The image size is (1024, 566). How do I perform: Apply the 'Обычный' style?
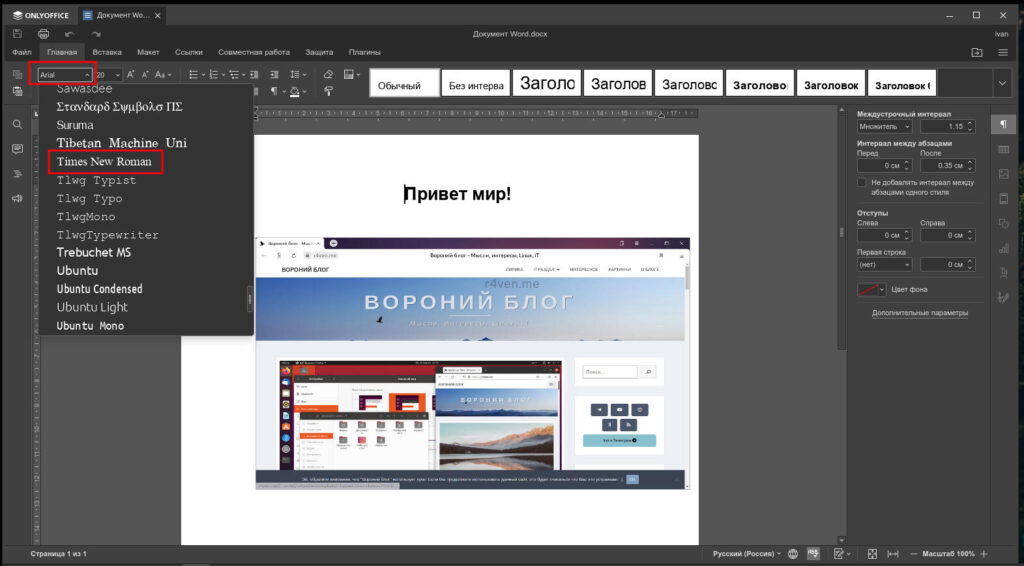coord(403,85)
